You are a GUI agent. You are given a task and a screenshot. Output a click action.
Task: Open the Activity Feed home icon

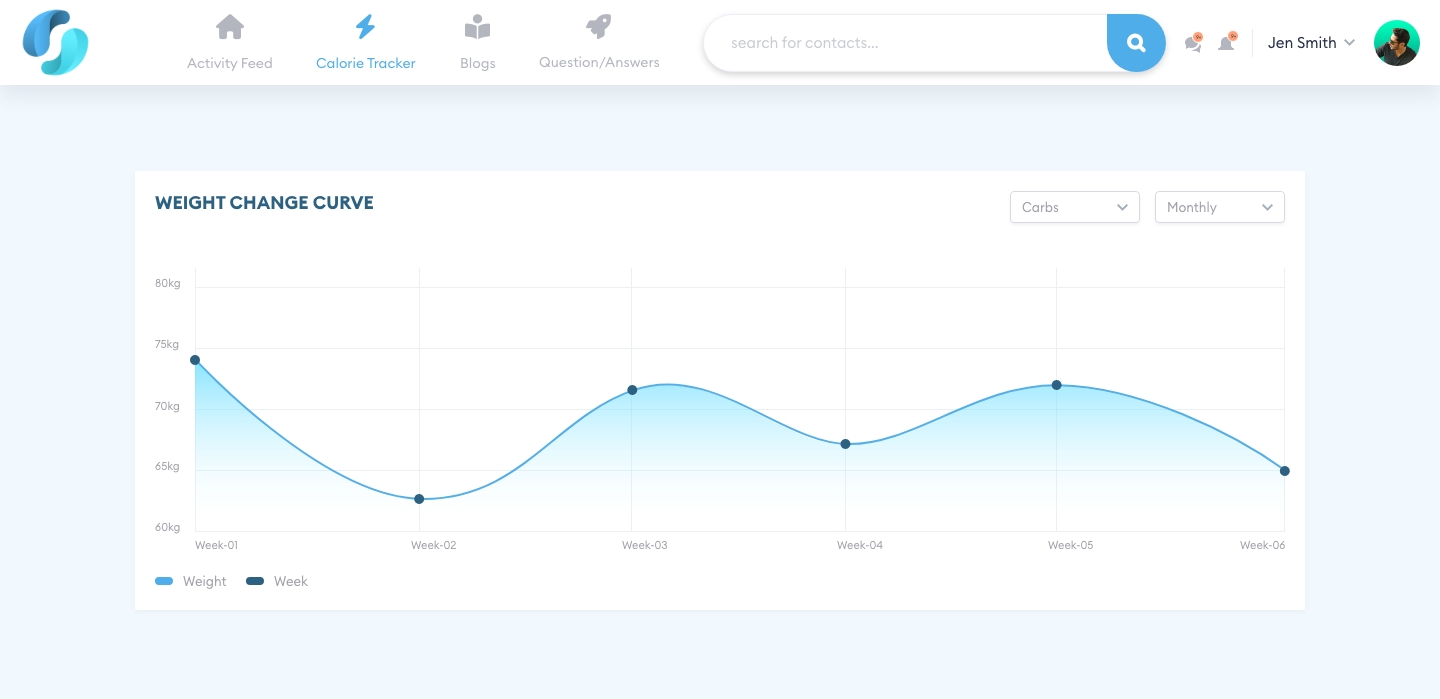[x=229, y=26]
